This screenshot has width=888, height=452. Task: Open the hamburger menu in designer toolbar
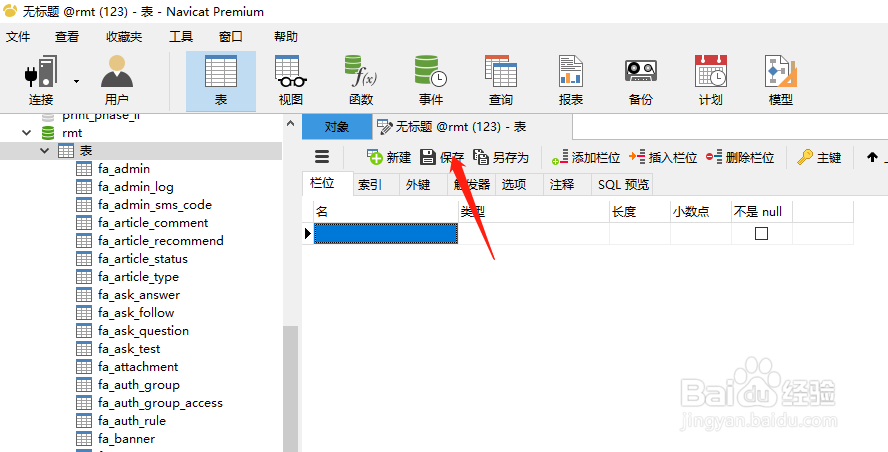click(322, 157)
